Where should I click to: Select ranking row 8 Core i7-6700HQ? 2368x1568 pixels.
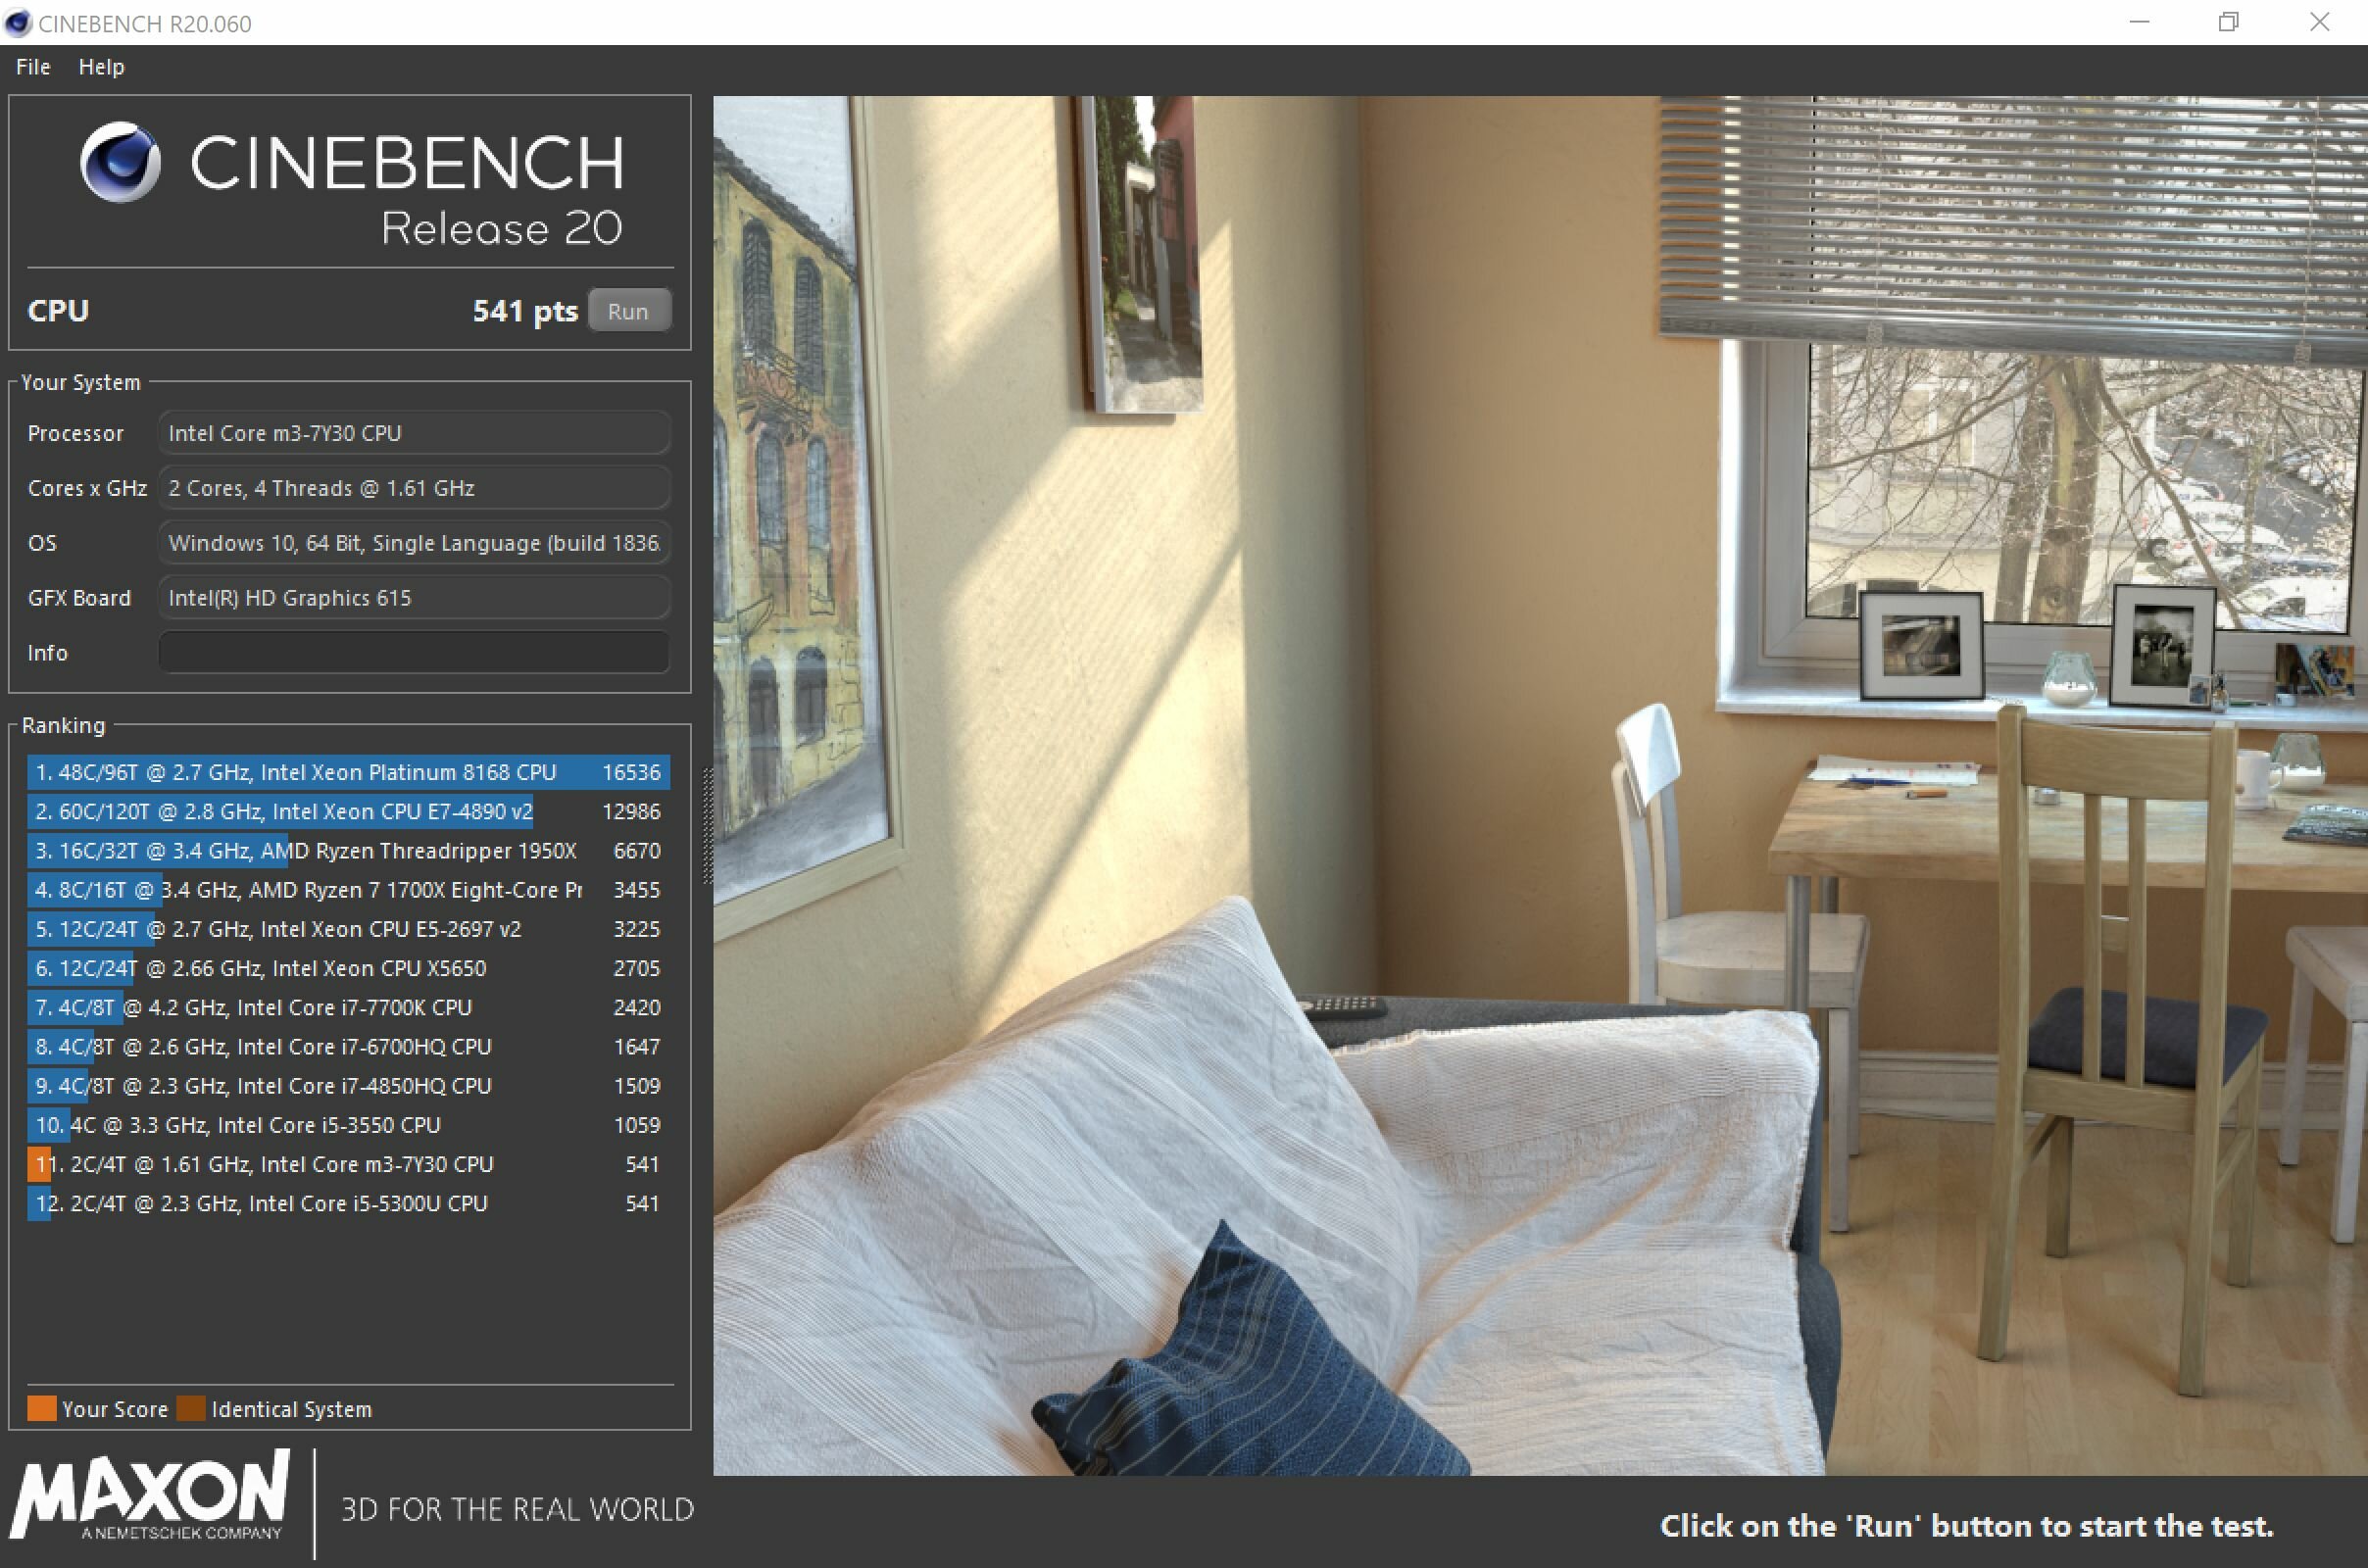[x=348, y=1046]
